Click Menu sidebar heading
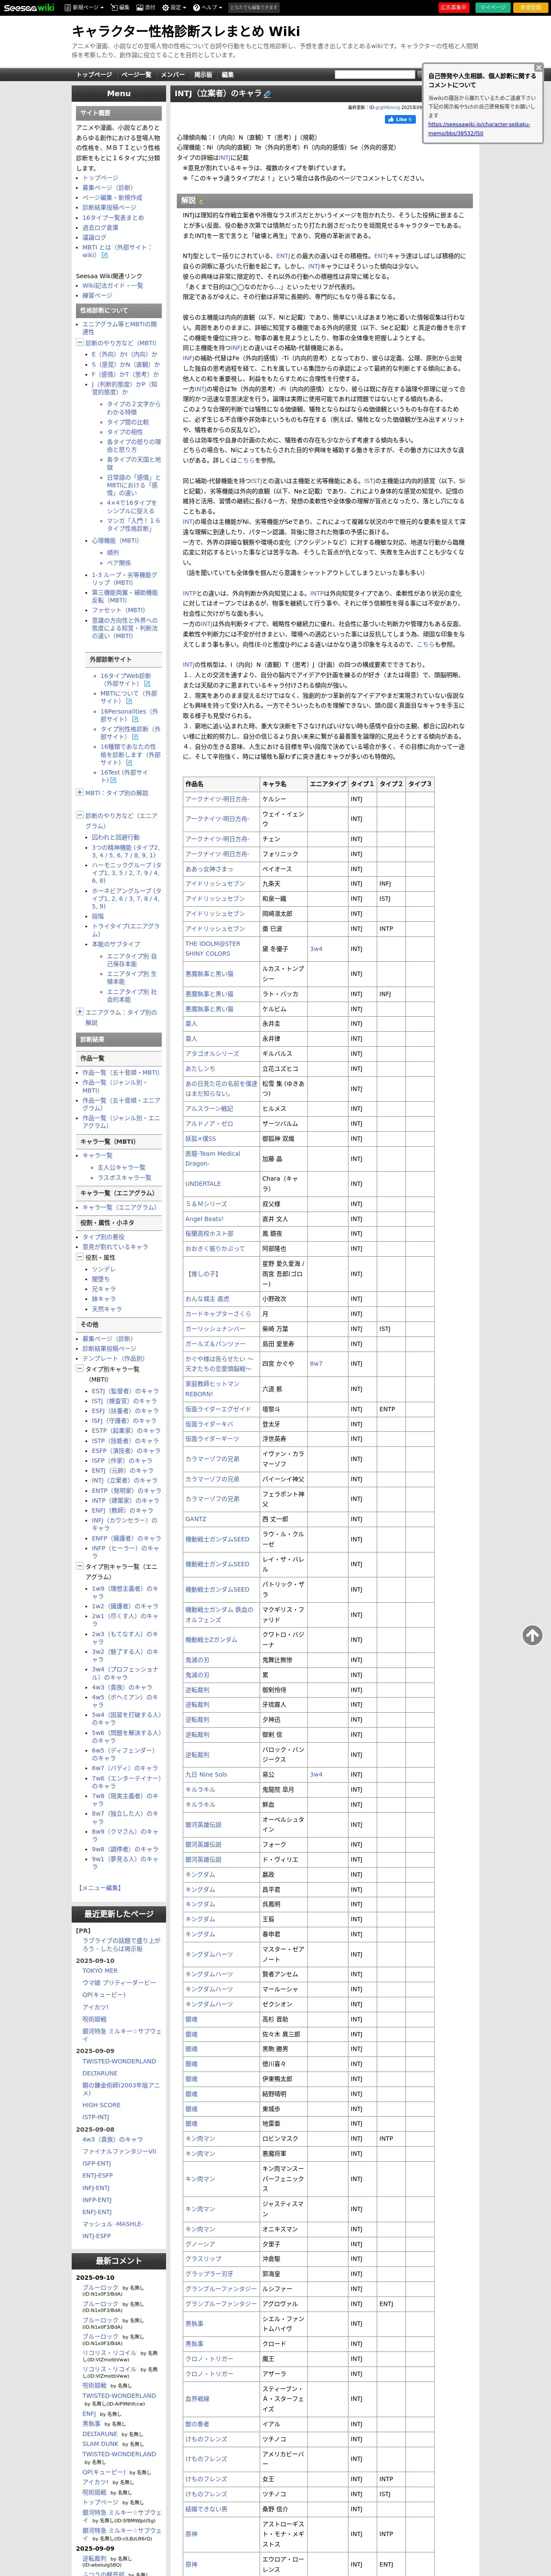 118,93
